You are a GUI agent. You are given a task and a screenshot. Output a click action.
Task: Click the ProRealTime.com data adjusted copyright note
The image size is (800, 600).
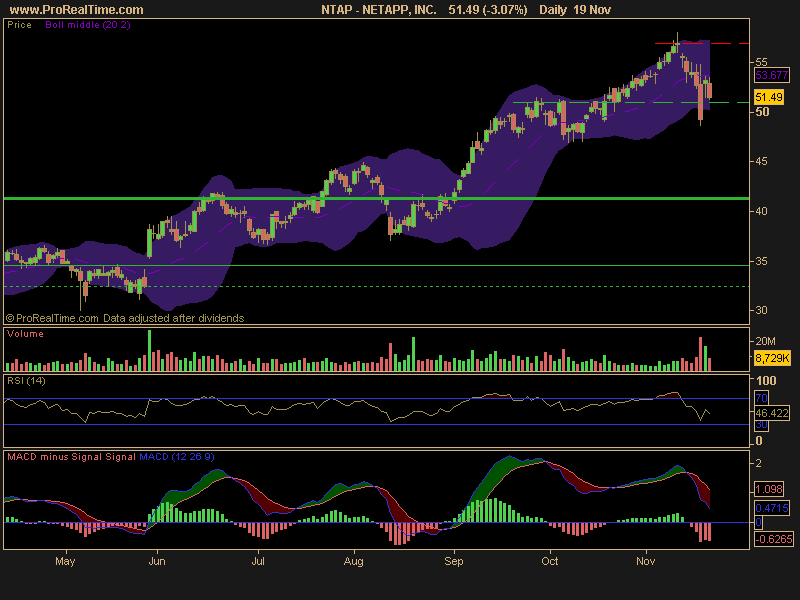click(x=125, y=318)
